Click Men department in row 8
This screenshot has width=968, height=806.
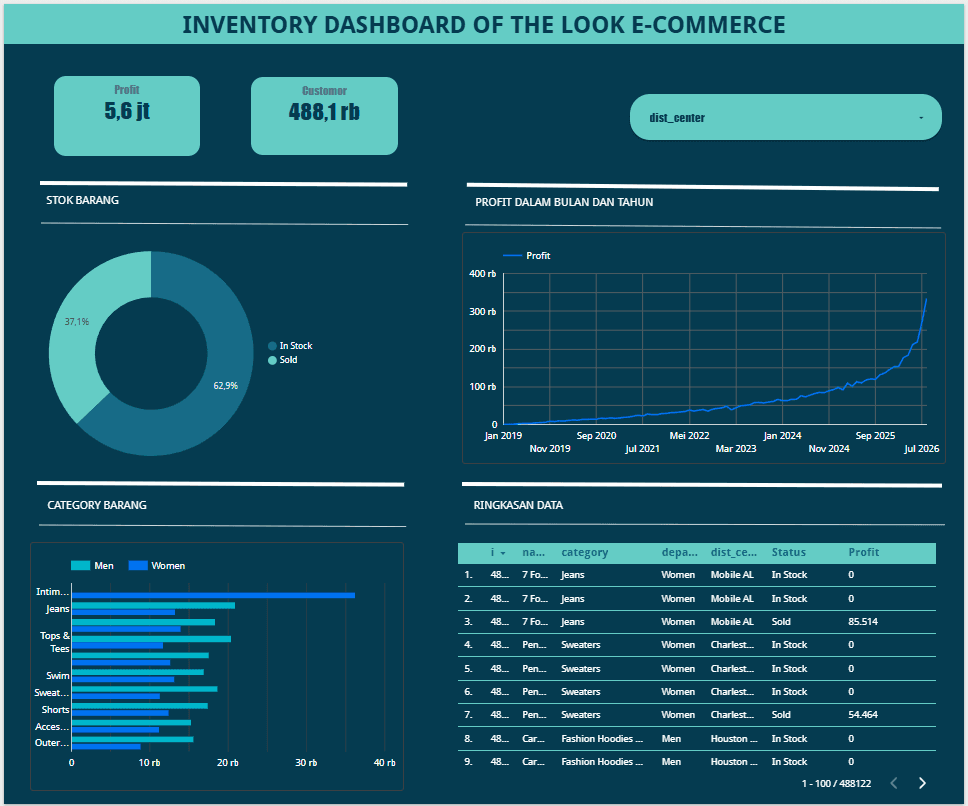(671, 739)
